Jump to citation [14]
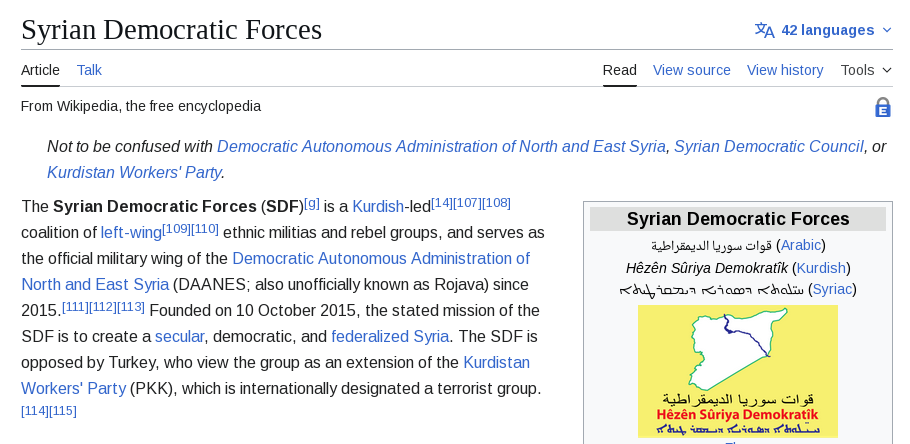This screenshot has width=910, height=444. pyautogui.click(x=442, y=203)
